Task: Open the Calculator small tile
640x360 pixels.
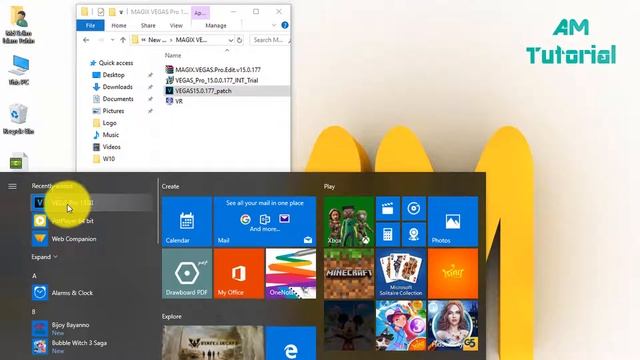Action: coord(387,235)
